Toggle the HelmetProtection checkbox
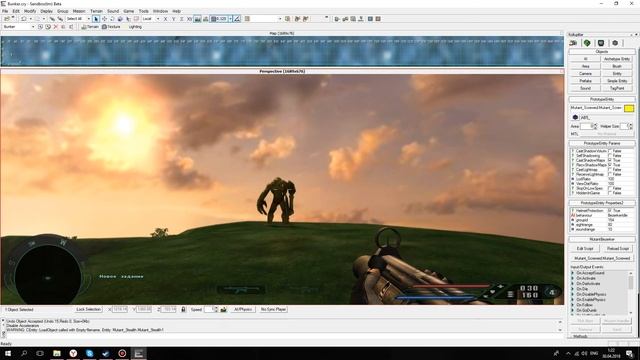 pos(610,211)
